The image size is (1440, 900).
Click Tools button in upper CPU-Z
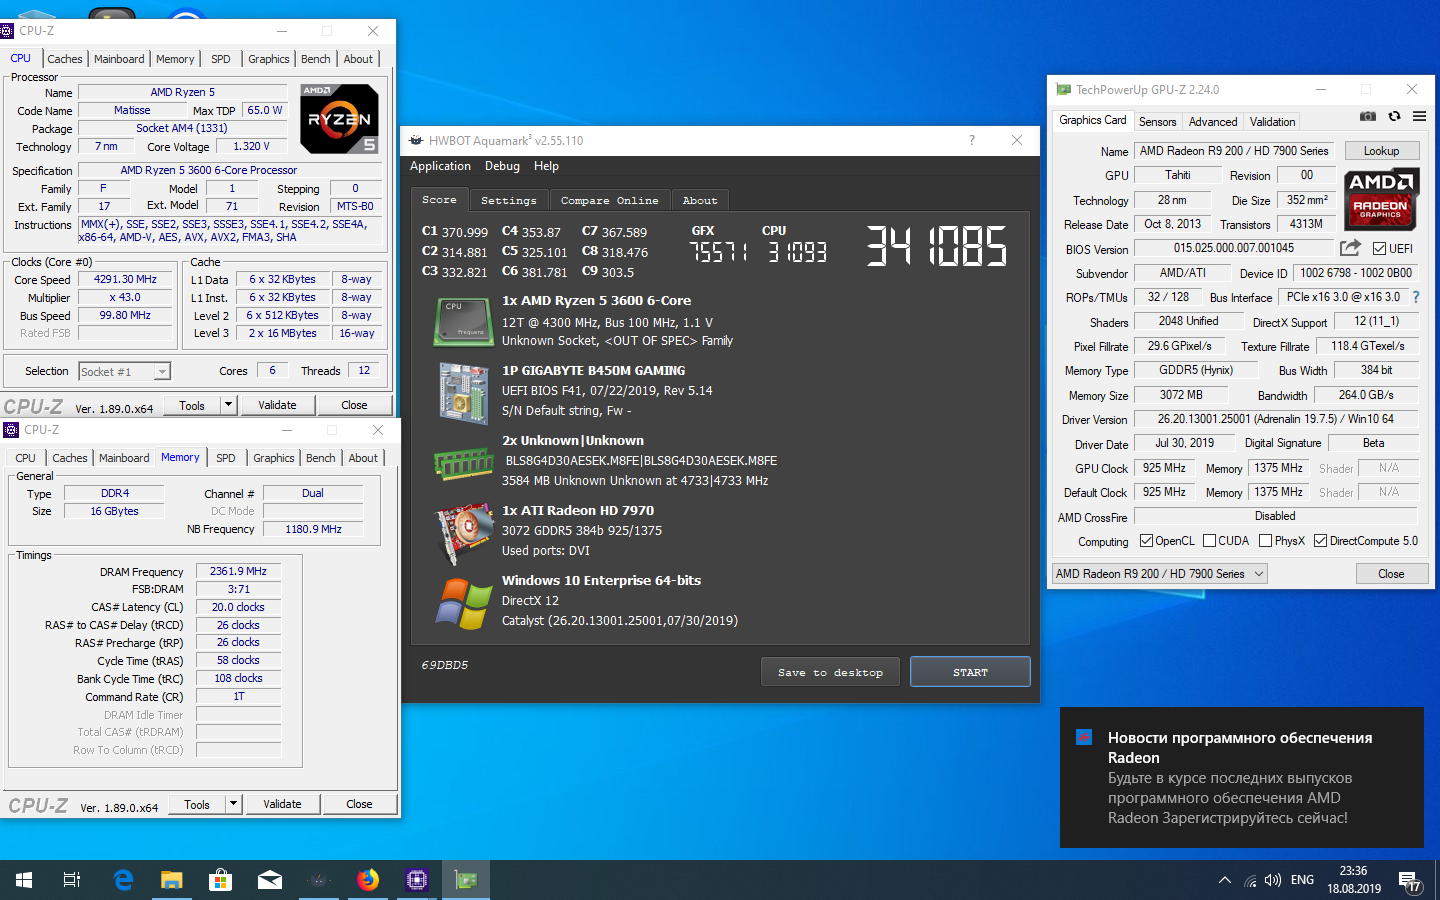coord(192,405)
